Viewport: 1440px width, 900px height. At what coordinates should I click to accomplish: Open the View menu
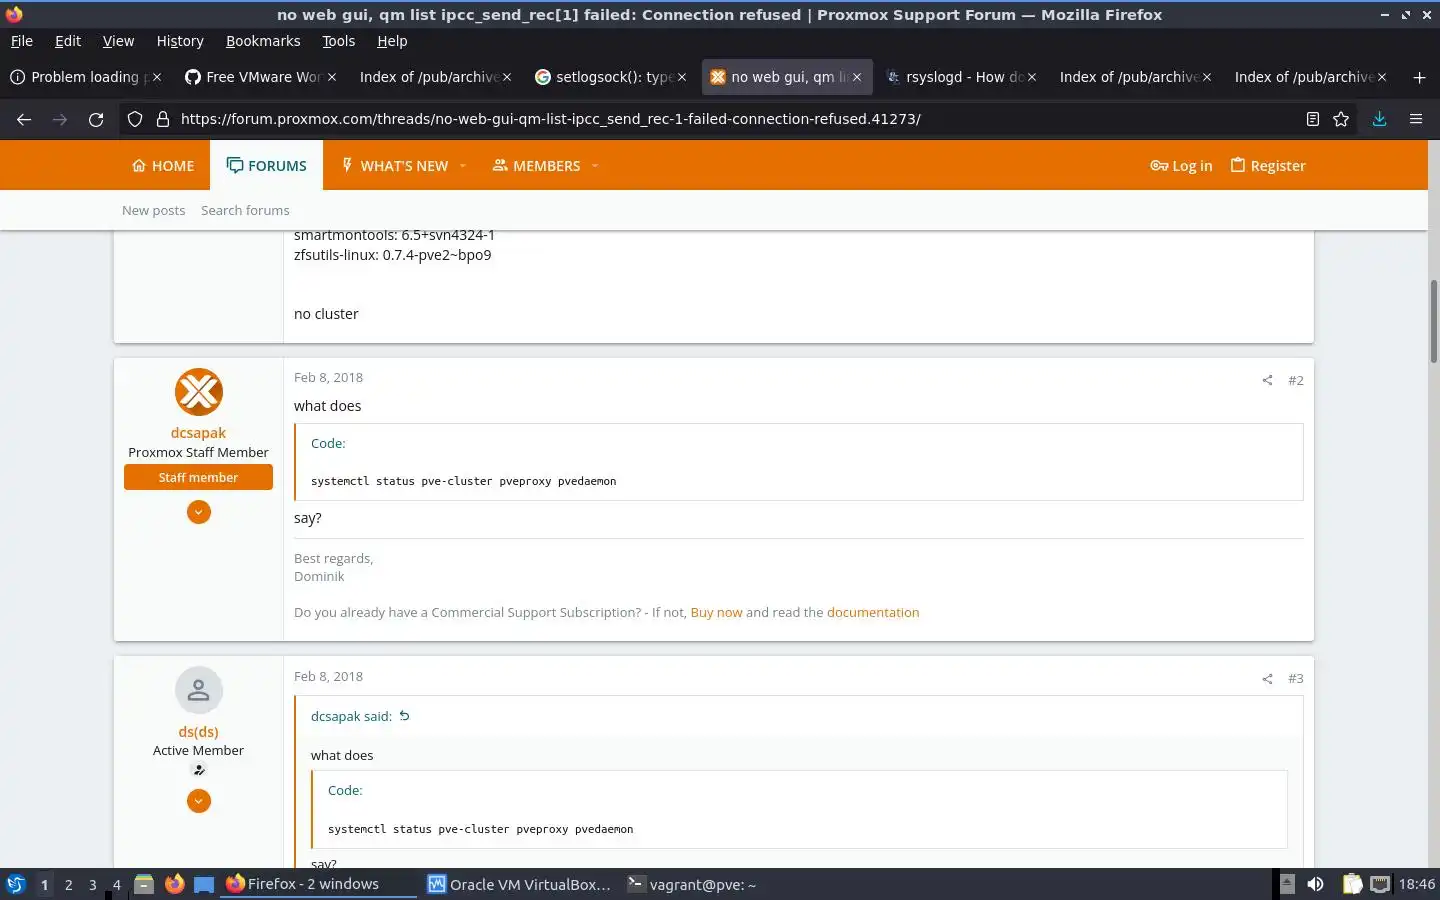[118, 41]
